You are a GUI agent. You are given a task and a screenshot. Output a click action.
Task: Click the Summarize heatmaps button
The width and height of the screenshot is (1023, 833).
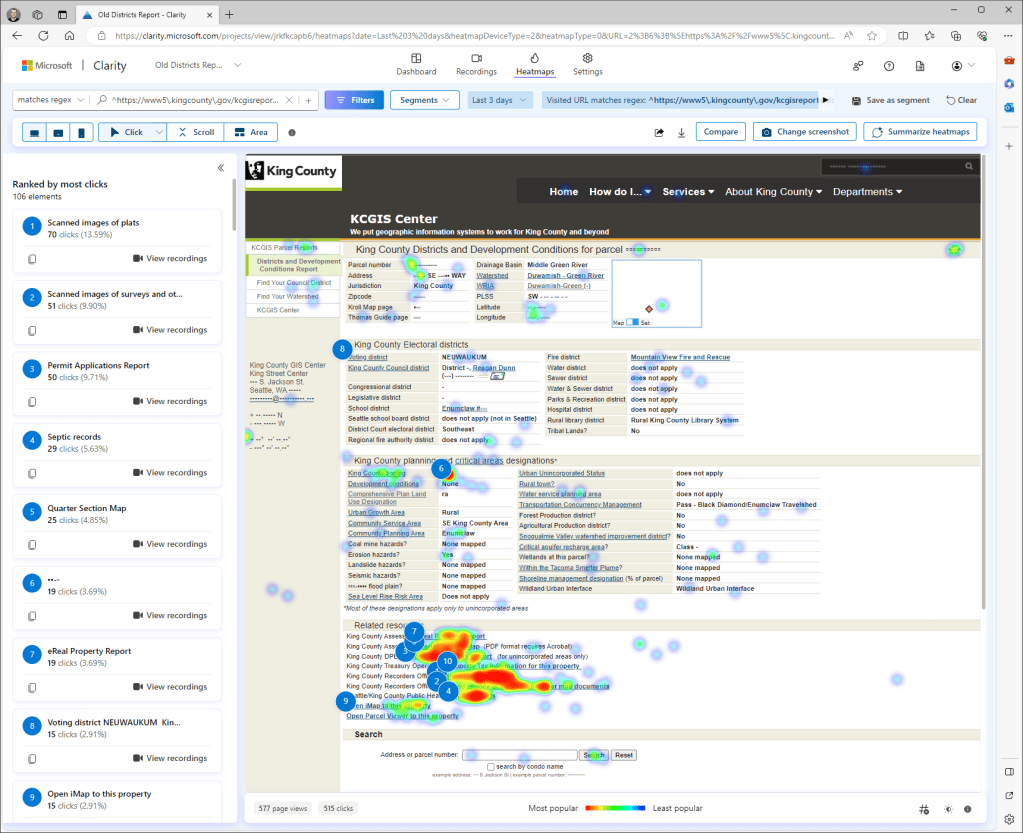[919, 132]
